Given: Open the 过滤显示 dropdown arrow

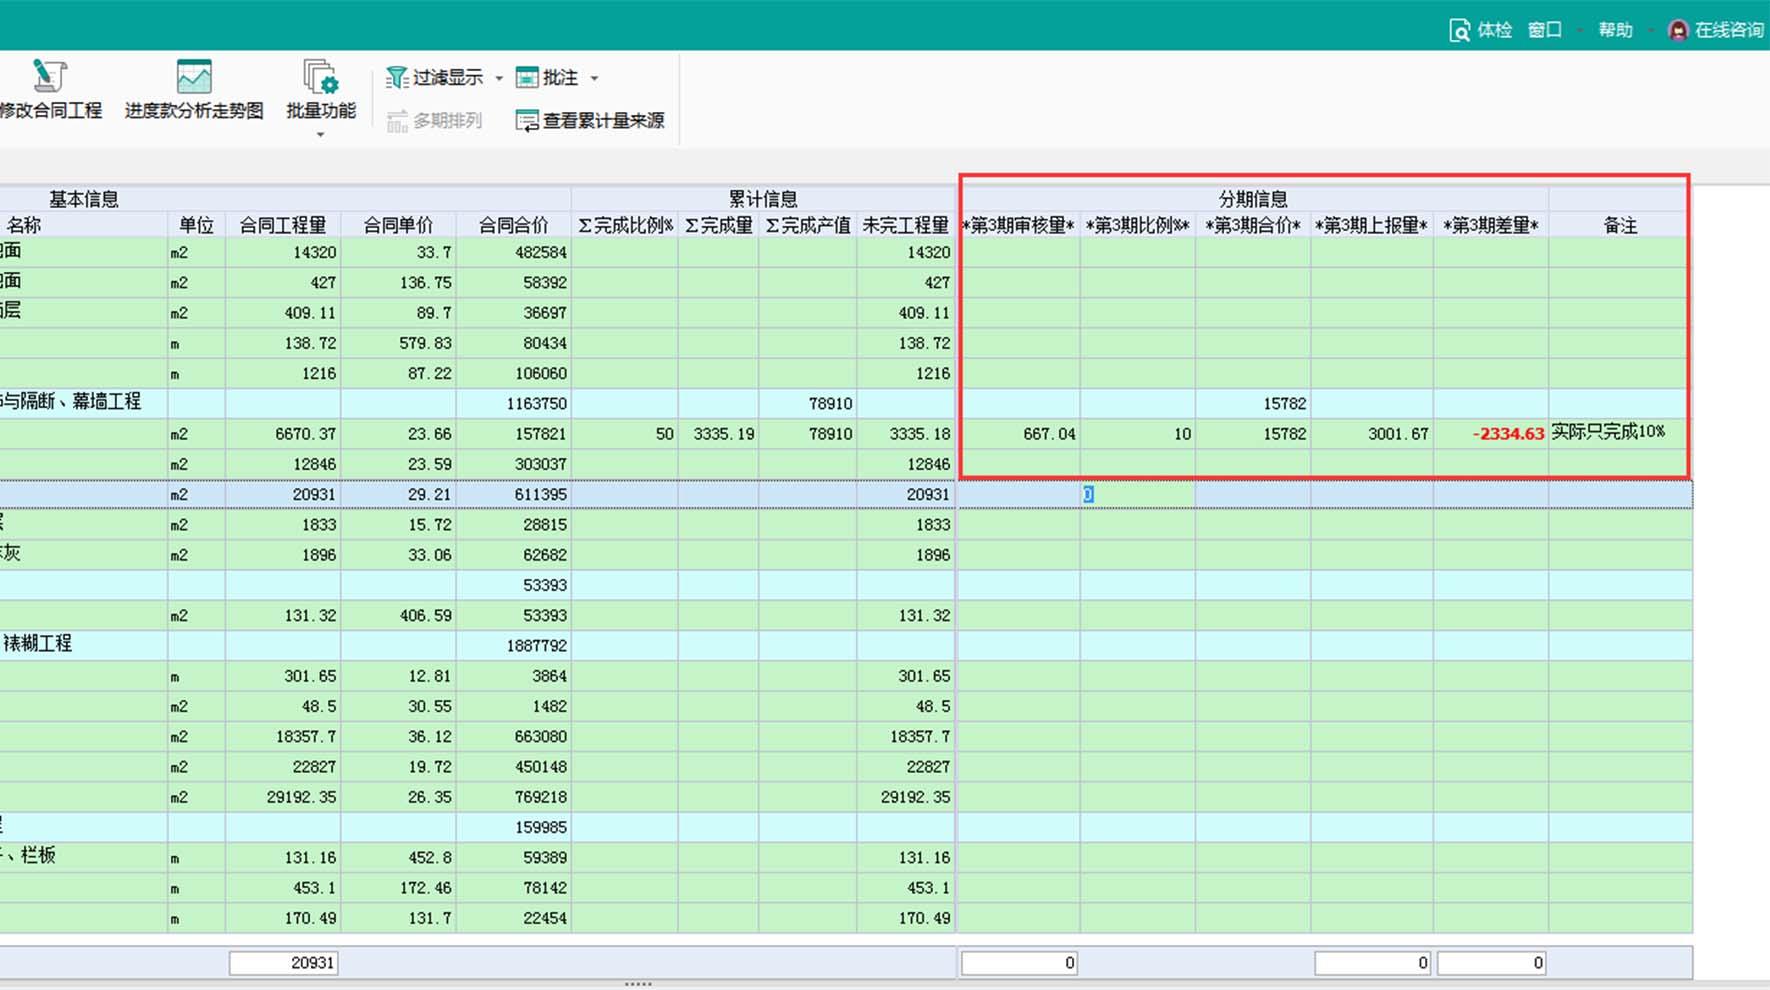Looking at the screenshot, I should [499, 78].
